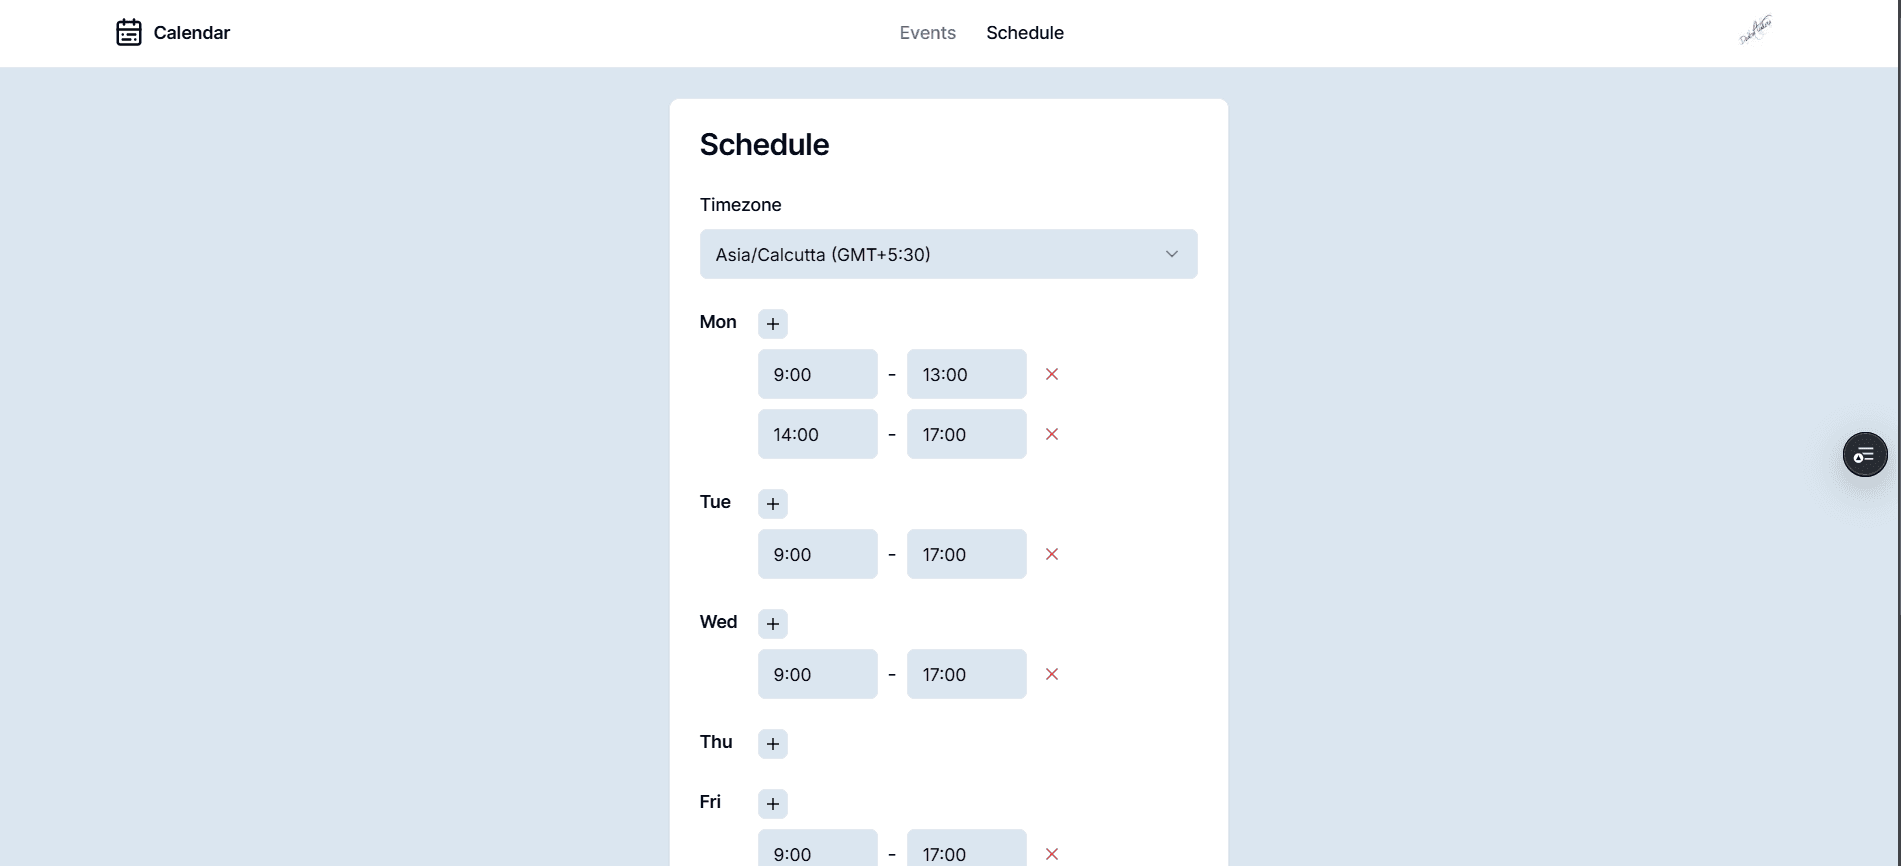This screenshot has height=866, width=1901.
Task: Remove Monday's 14:00–17:00 time slot
Action: (1052, 434)
